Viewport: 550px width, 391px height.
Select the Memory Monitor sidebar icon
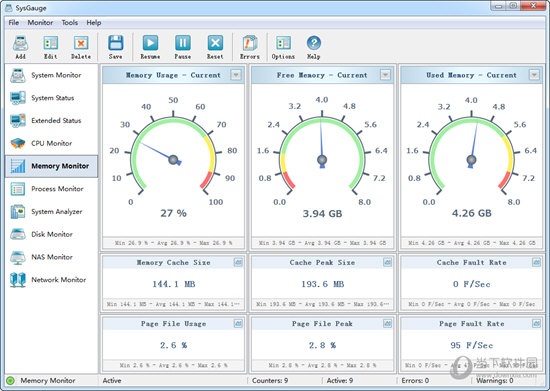point(18,166)
